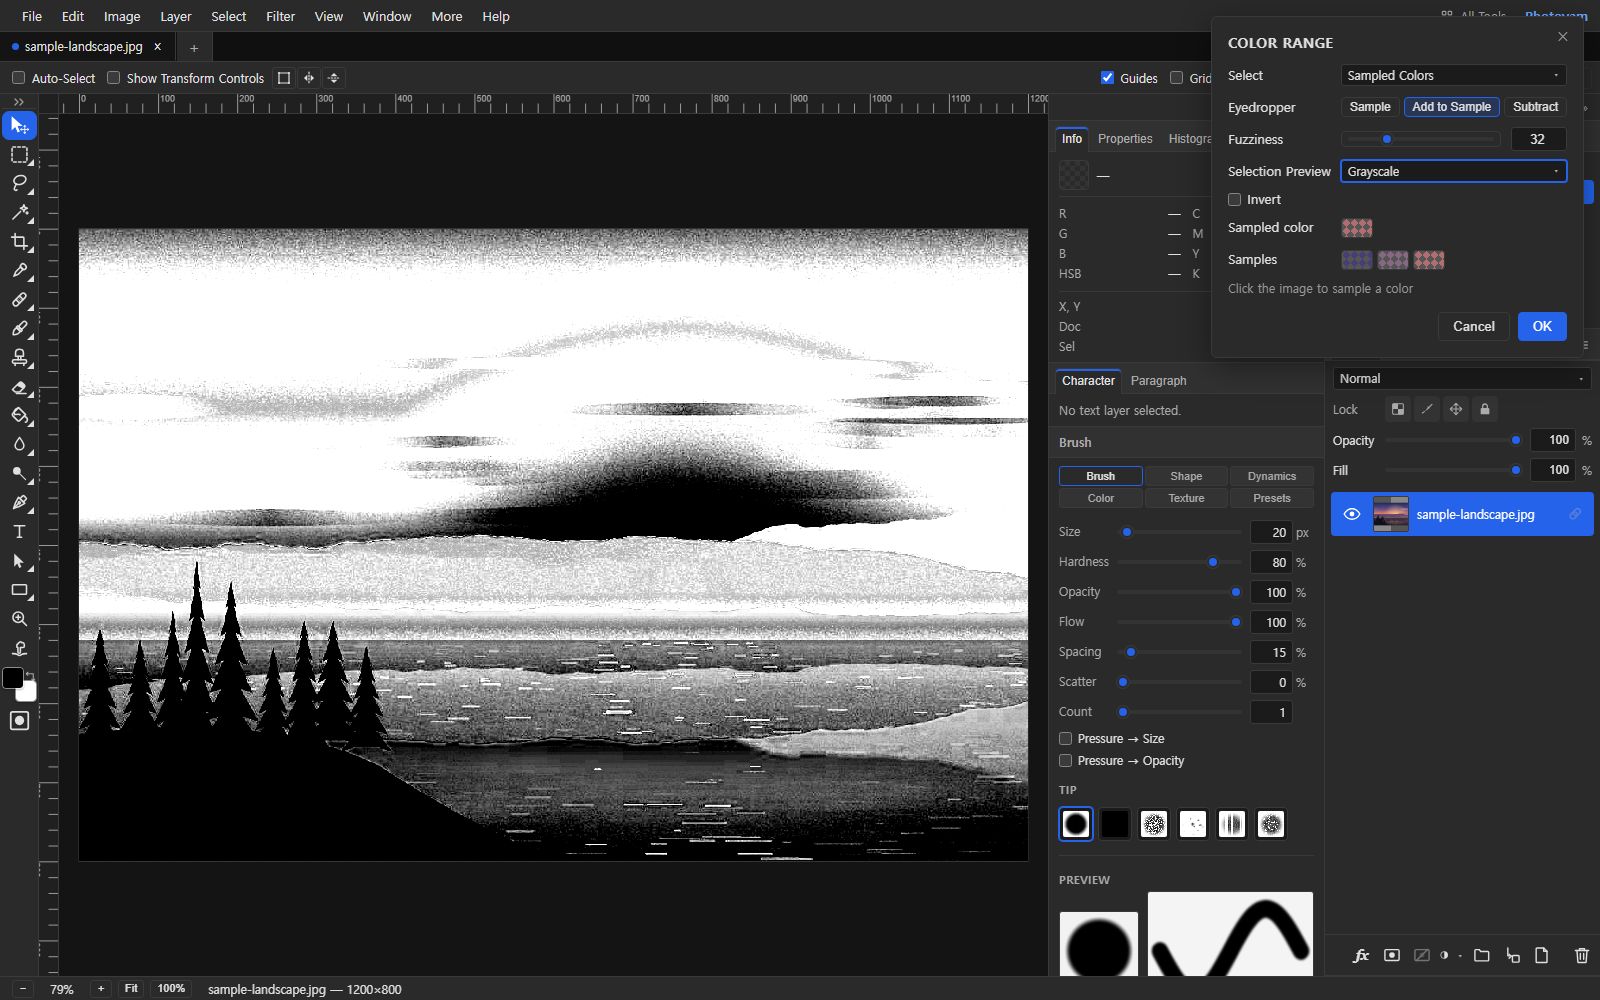
Task: Expand the toolbar double-chevron
Action: [19, 101]
